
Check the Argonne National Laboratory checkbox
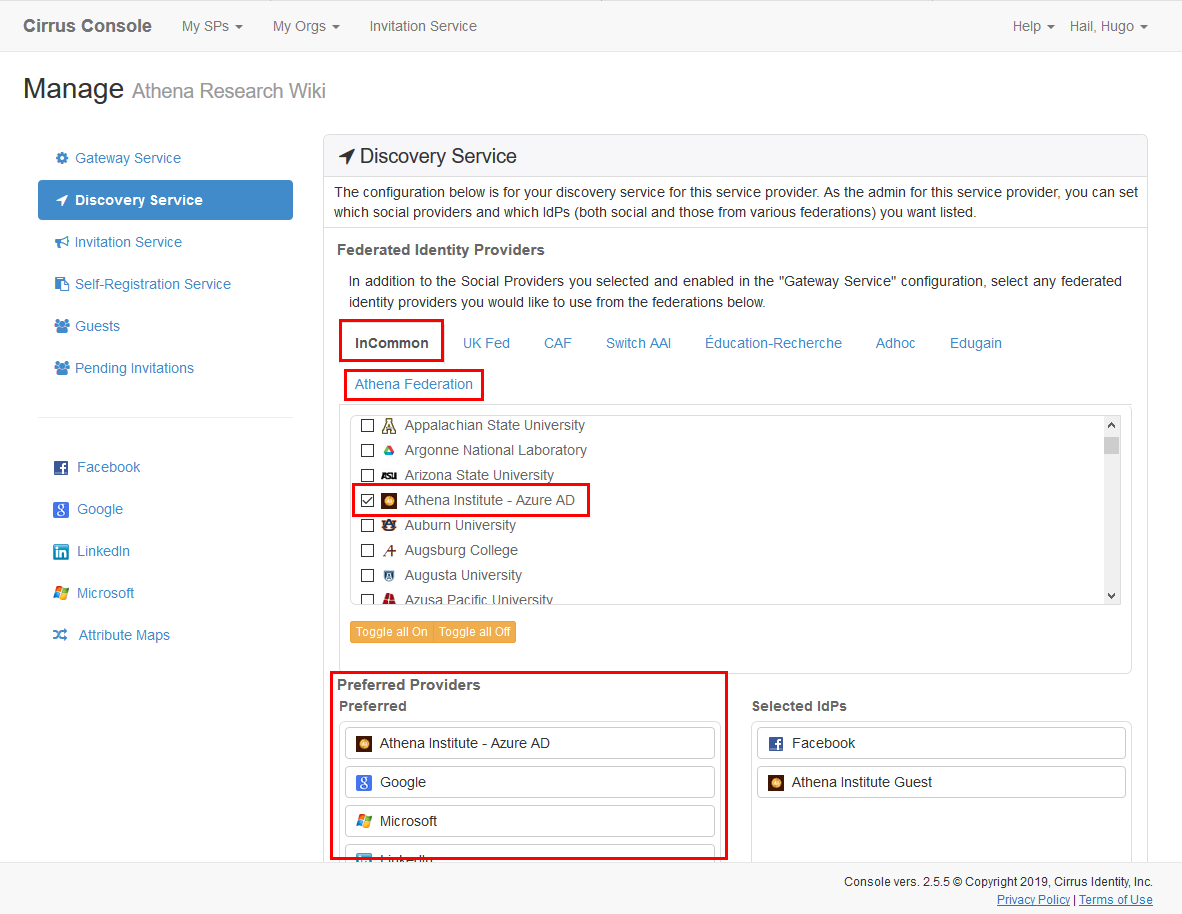coord(367,451)
